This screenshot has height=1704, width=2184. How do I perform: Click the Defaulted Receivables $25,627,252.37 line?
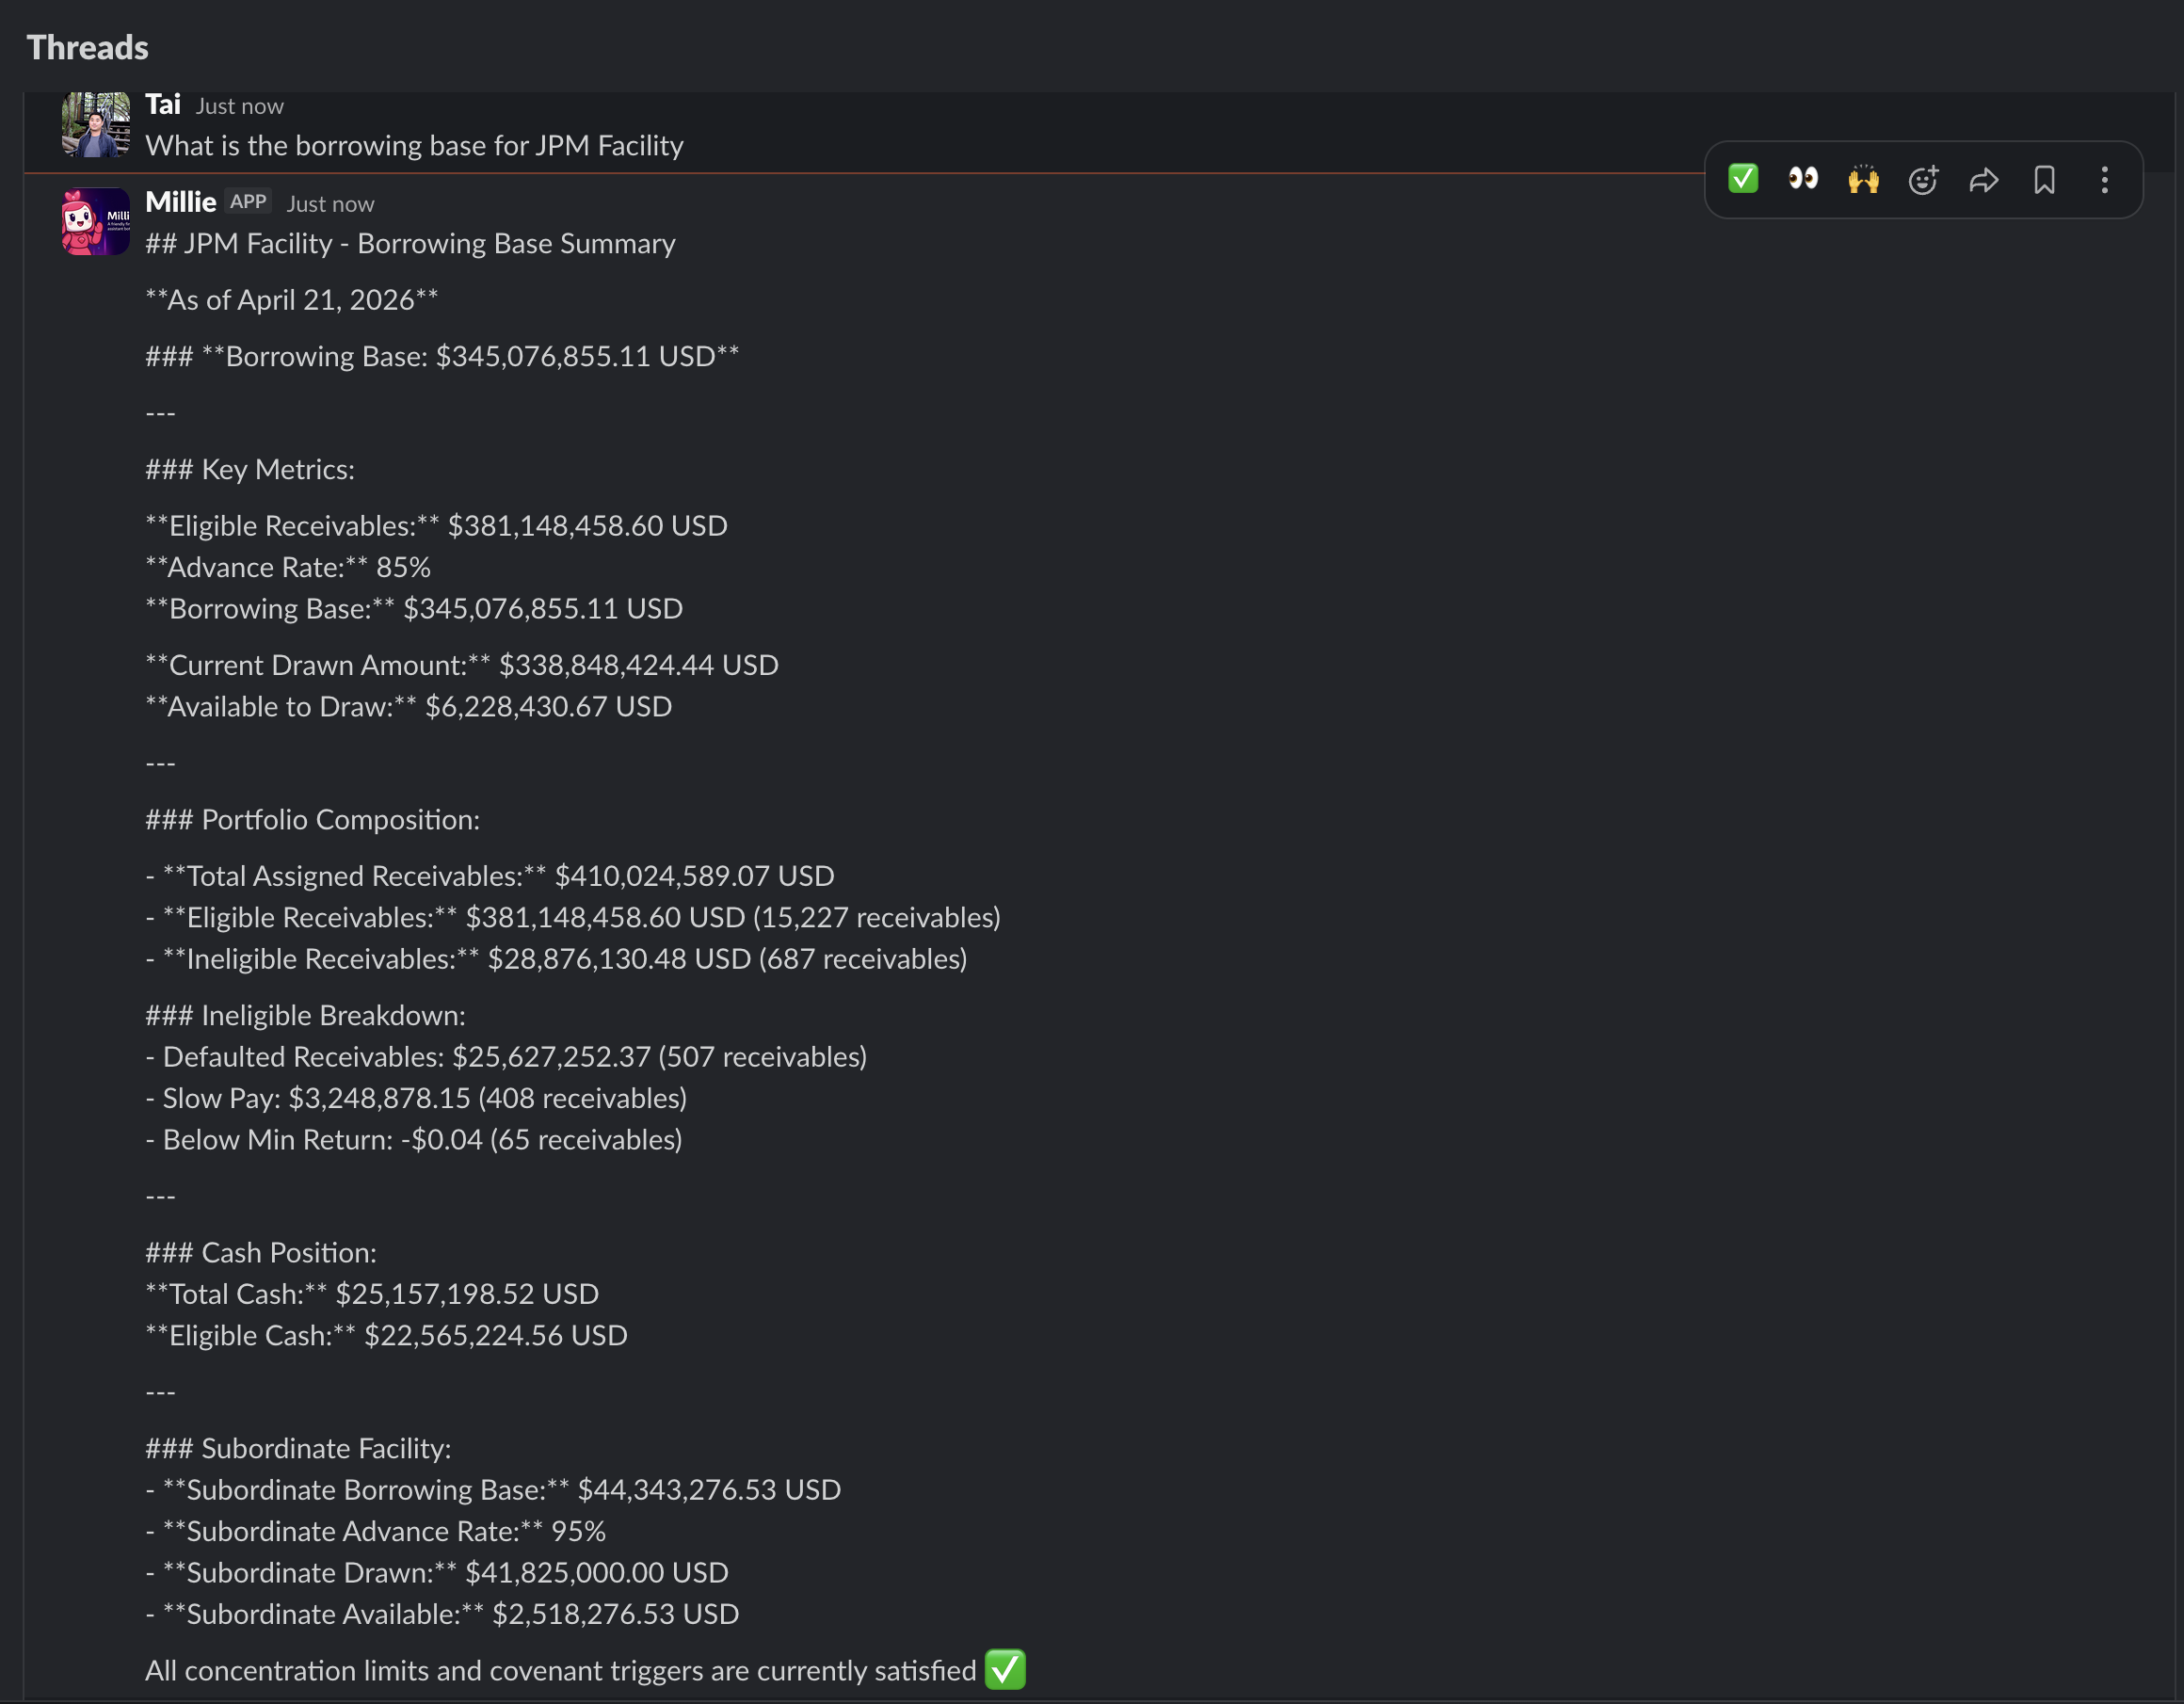tap(506, 1057)
